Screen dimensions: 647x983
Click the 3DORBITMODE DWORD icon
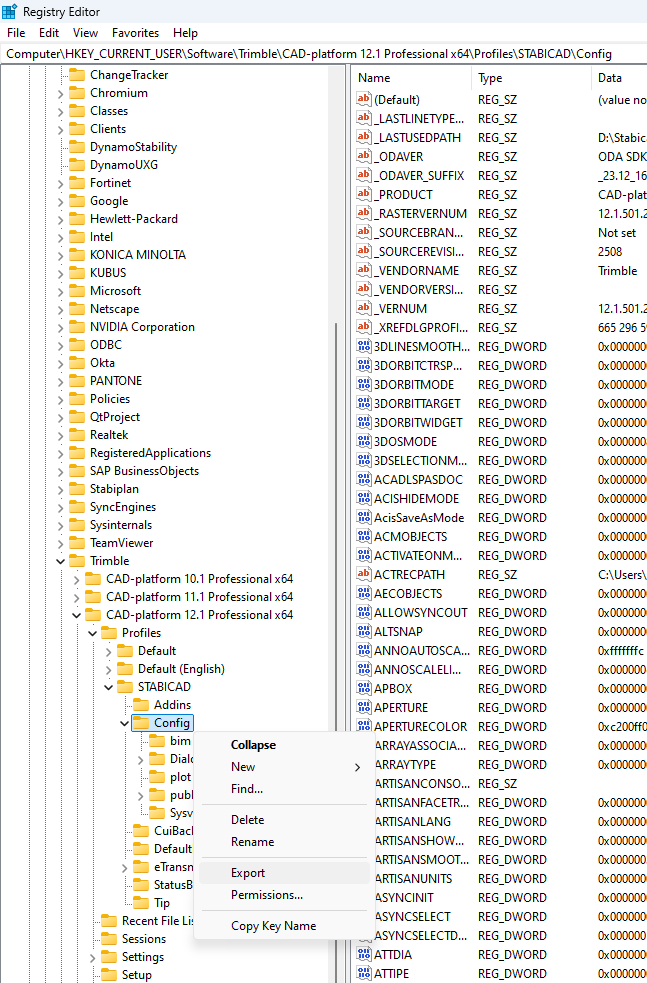(x=364, y=384)
